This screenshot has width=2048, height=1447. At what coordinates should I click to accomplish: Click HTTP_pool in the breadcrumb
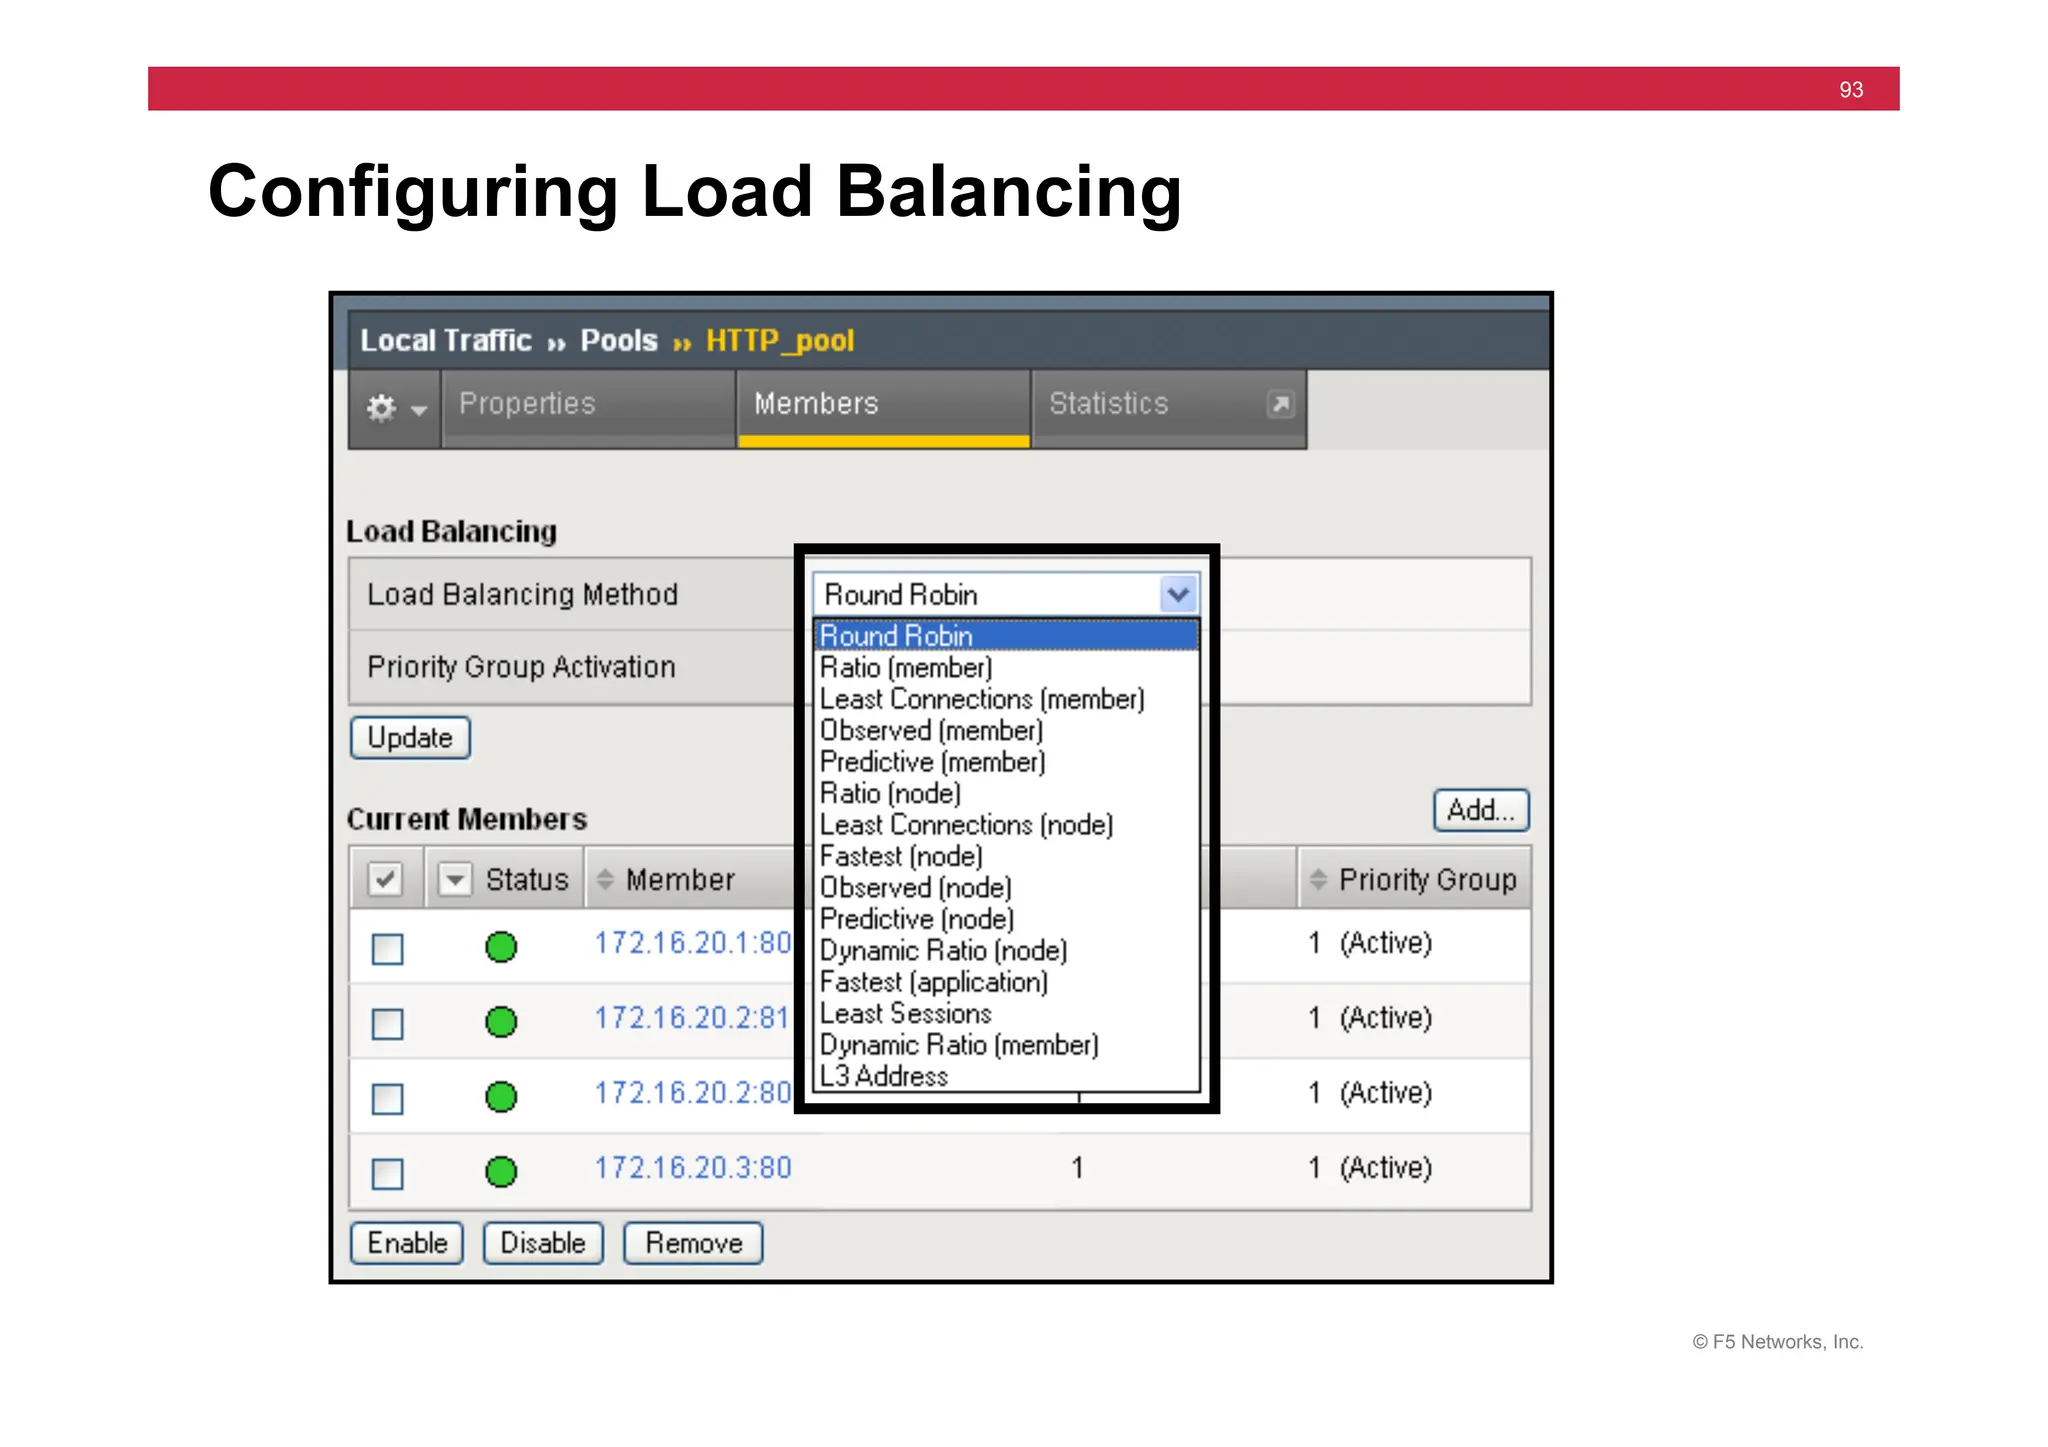780,341
